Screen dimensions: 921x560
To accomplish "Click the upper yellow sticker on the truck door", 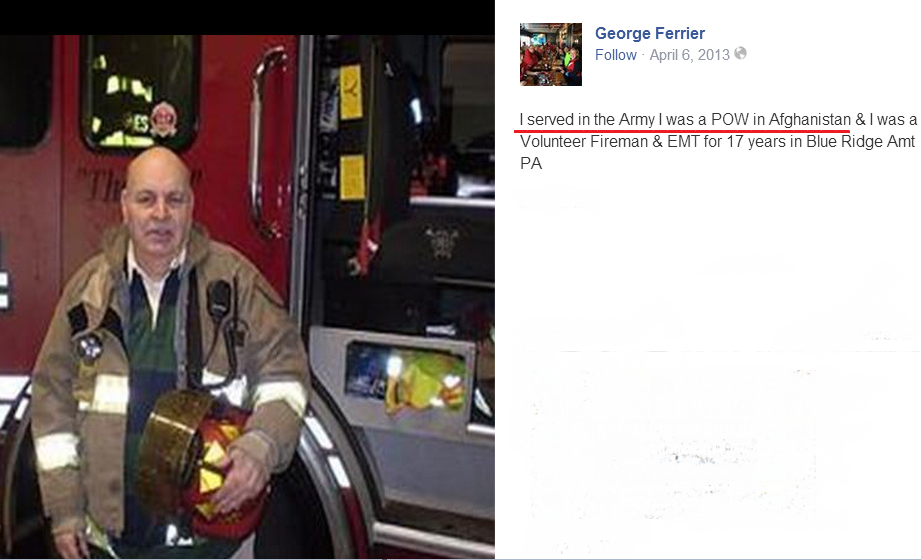I will (351, 92).
